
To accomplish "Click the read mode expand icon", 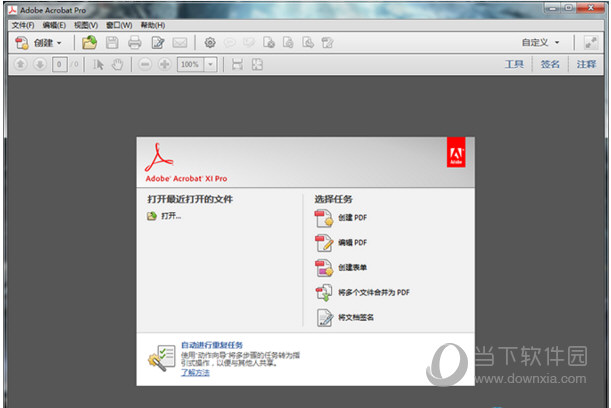I will pos(591,42).
